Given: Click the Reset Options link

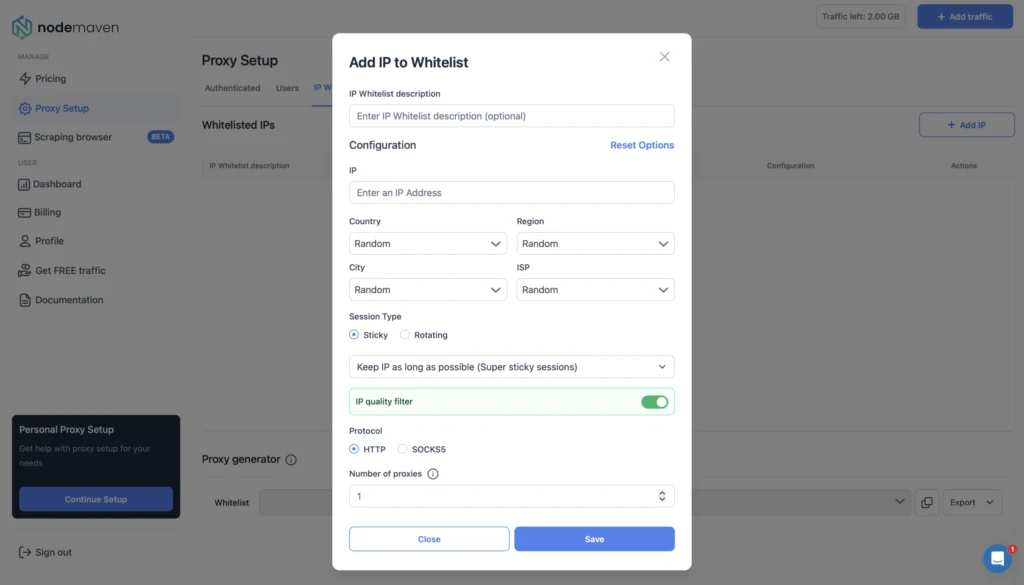Looking at the screenshot, I should coord(642,146).
